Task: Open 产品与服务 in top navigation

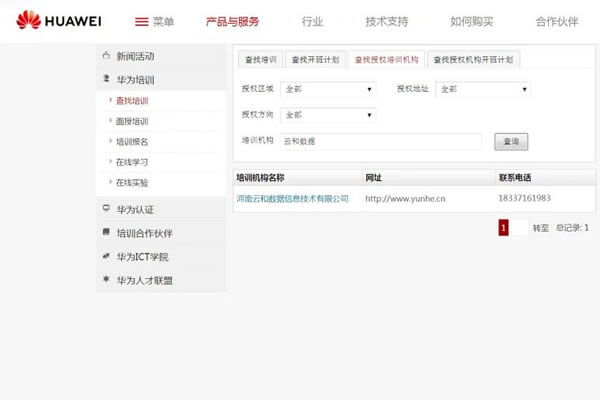Action: pos(232,21)
